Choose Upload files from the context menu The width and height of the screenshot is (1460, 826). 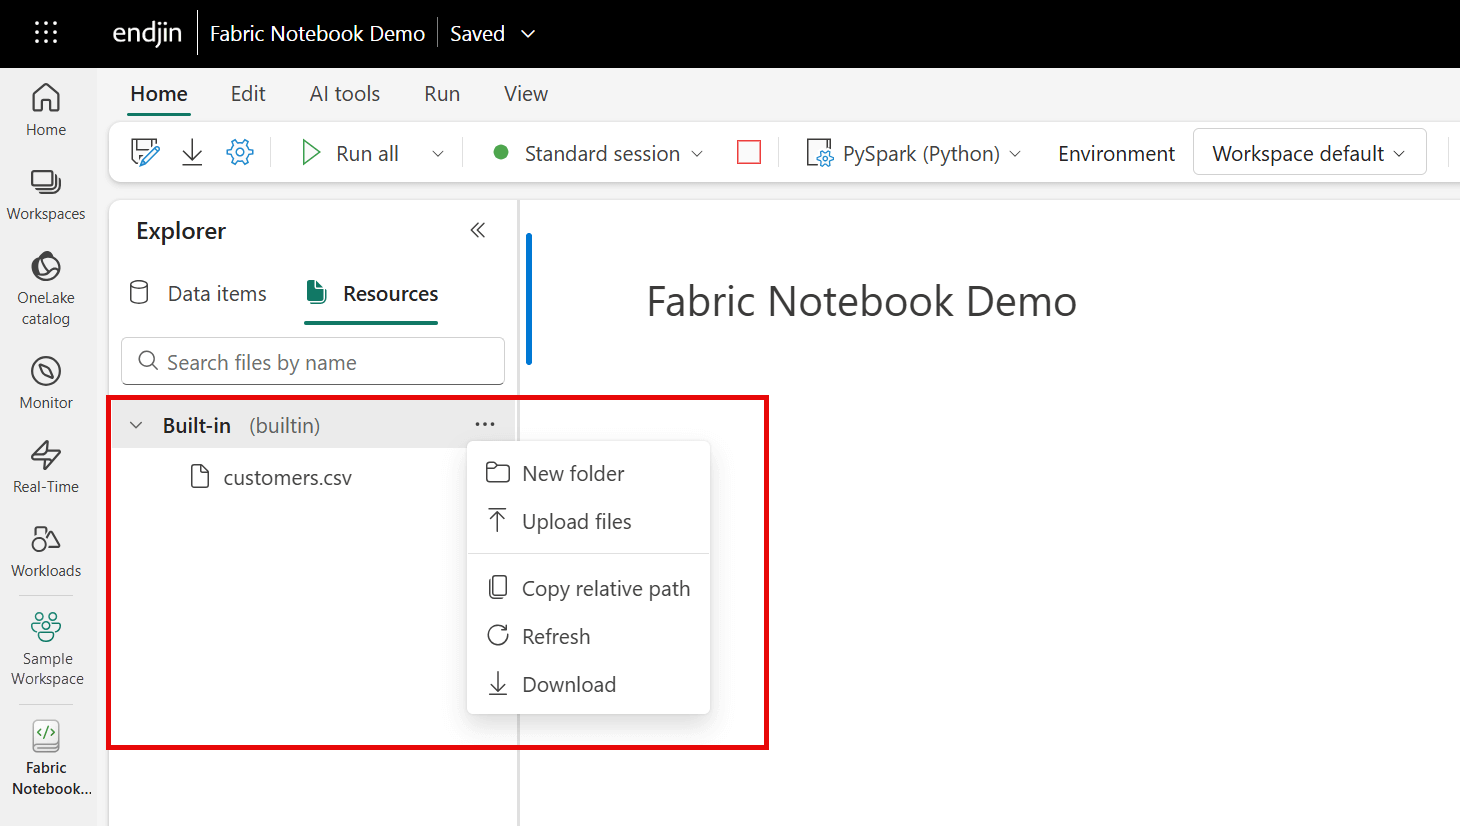click(588, 521)
